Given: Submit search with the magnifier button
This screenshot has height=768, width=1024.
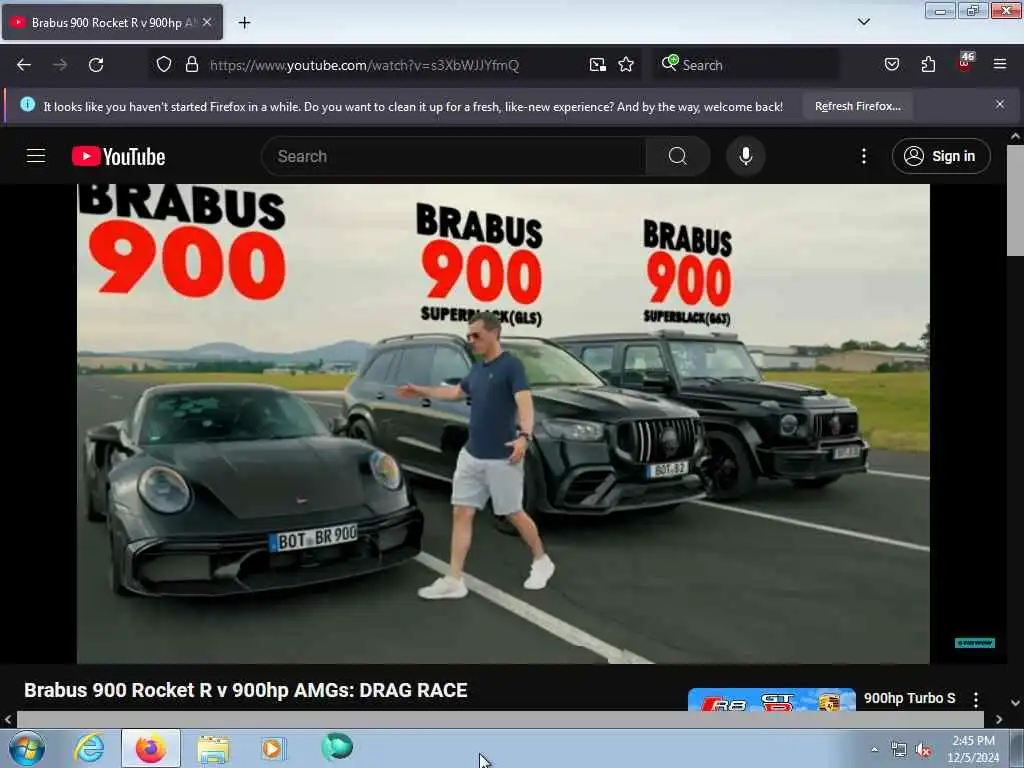Looking at the screenshot, I should point(678,156).
